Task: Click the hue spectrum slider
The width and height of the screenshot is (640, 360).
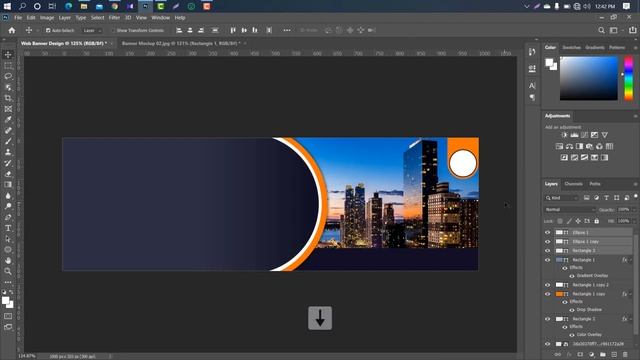Action: pyautogui.click(x=629, y=78)
